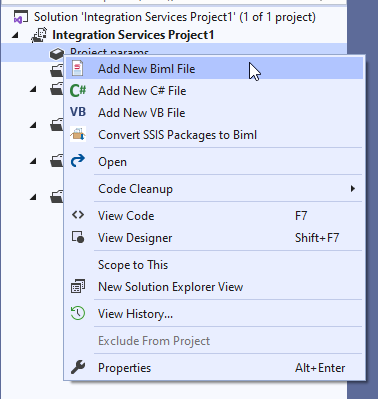
Task: Click the Solution icon beside 'Integration Services Project1'
Action: coord(20,17)
